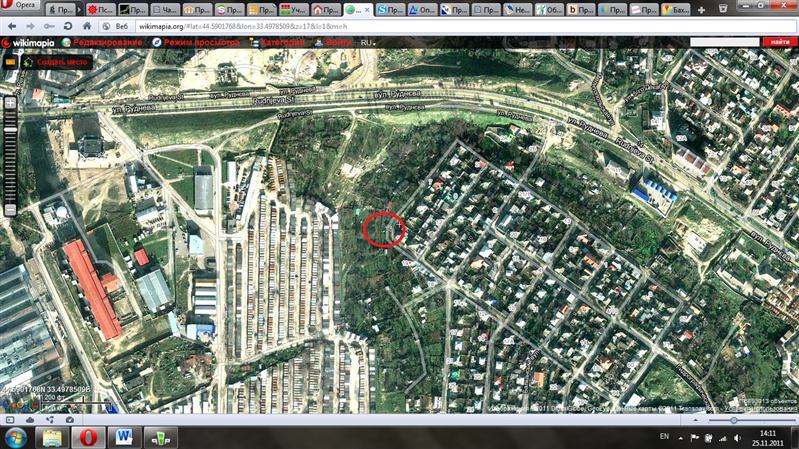
Task: Open the RU language dropdown
Action: point(369,43)
